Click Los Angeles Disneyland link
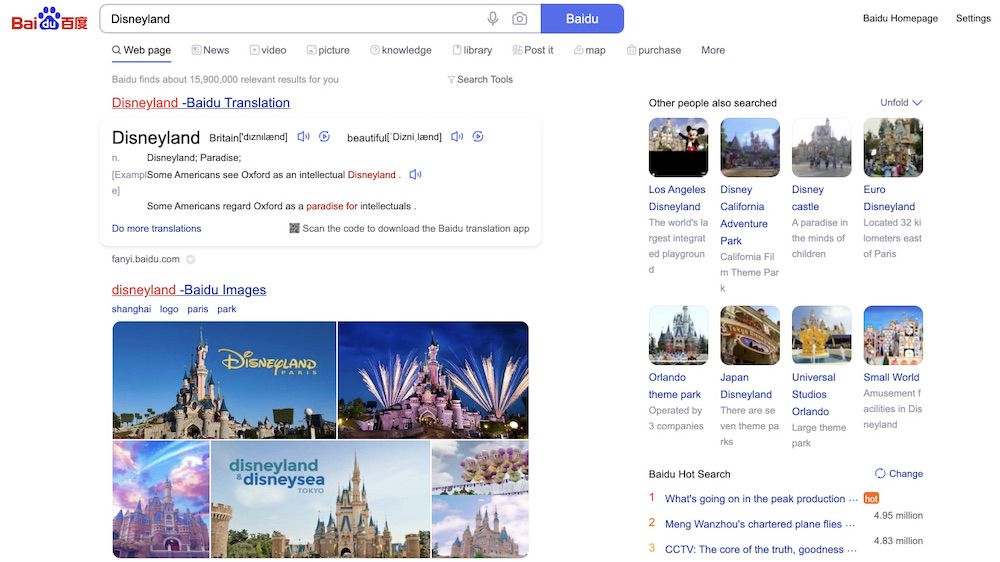The image size is (1000, 562). pos(677,198)
